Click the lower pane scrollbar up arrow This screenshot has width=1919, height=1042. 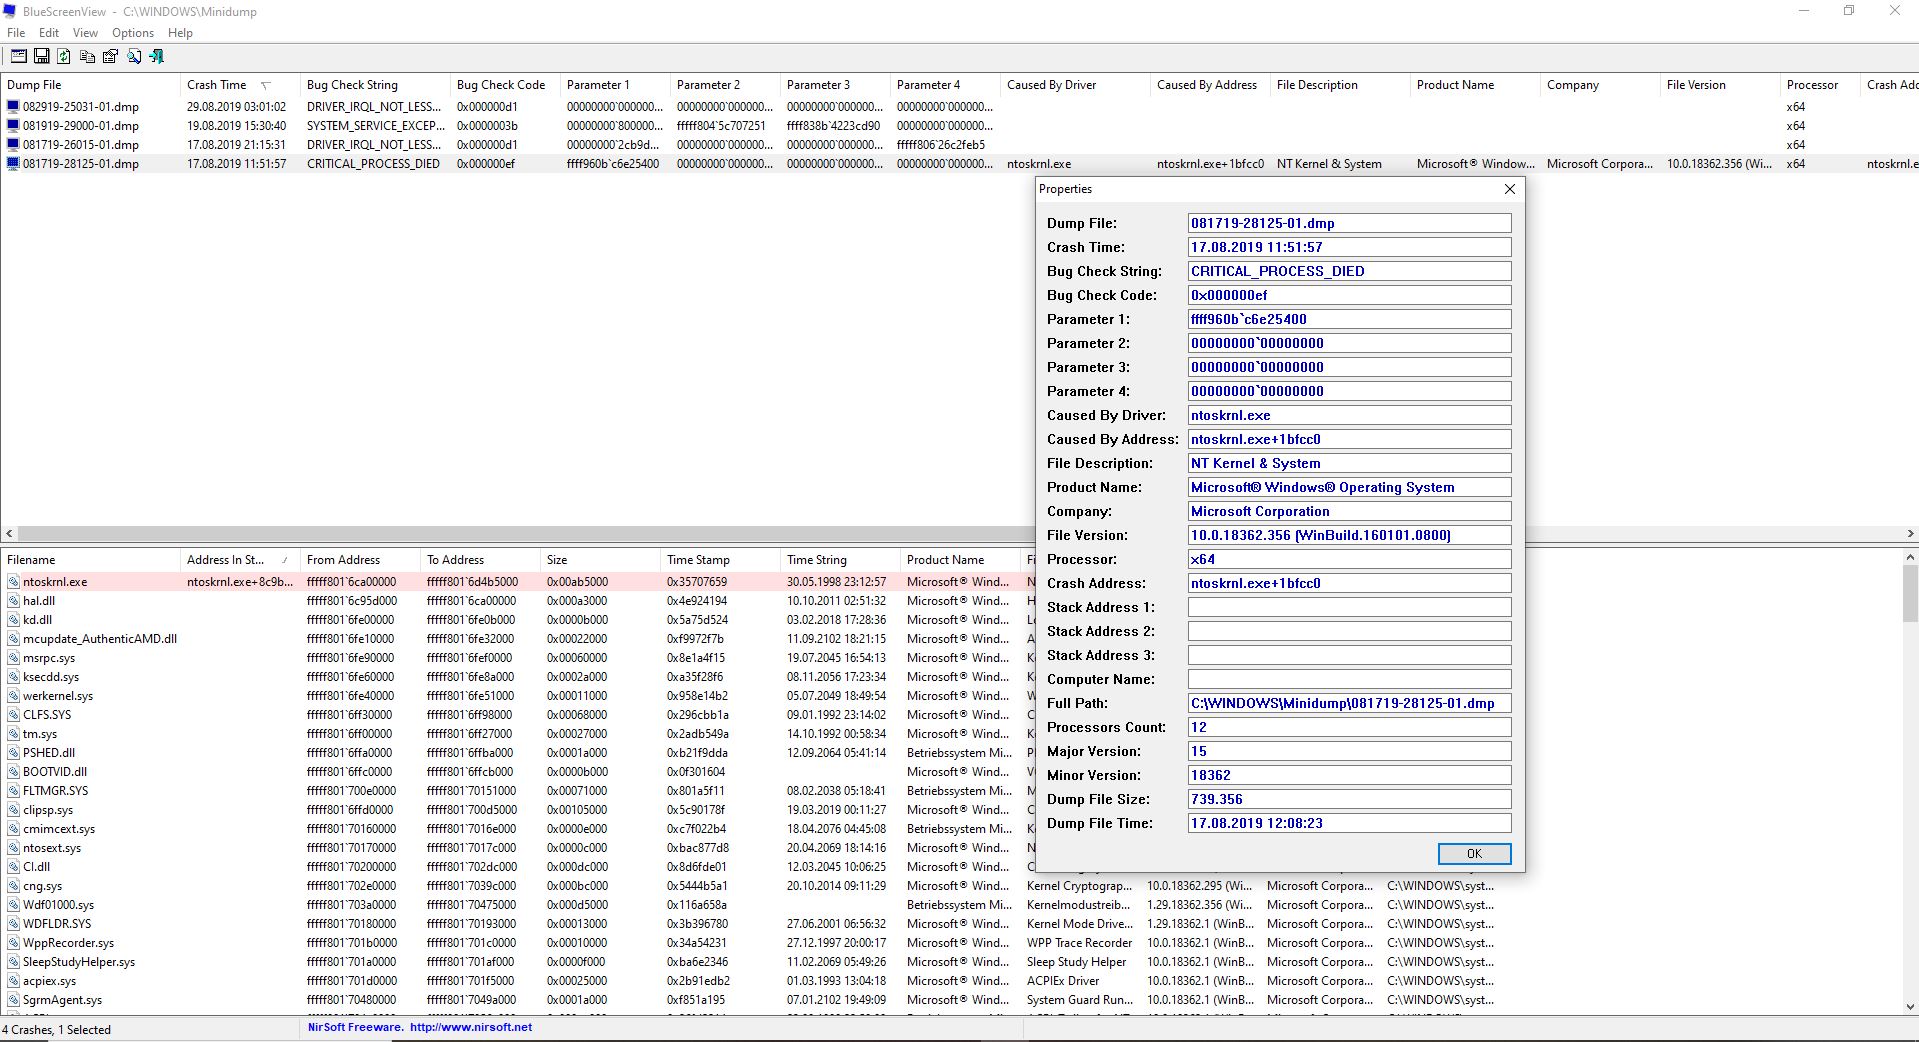pos(1910,557)
